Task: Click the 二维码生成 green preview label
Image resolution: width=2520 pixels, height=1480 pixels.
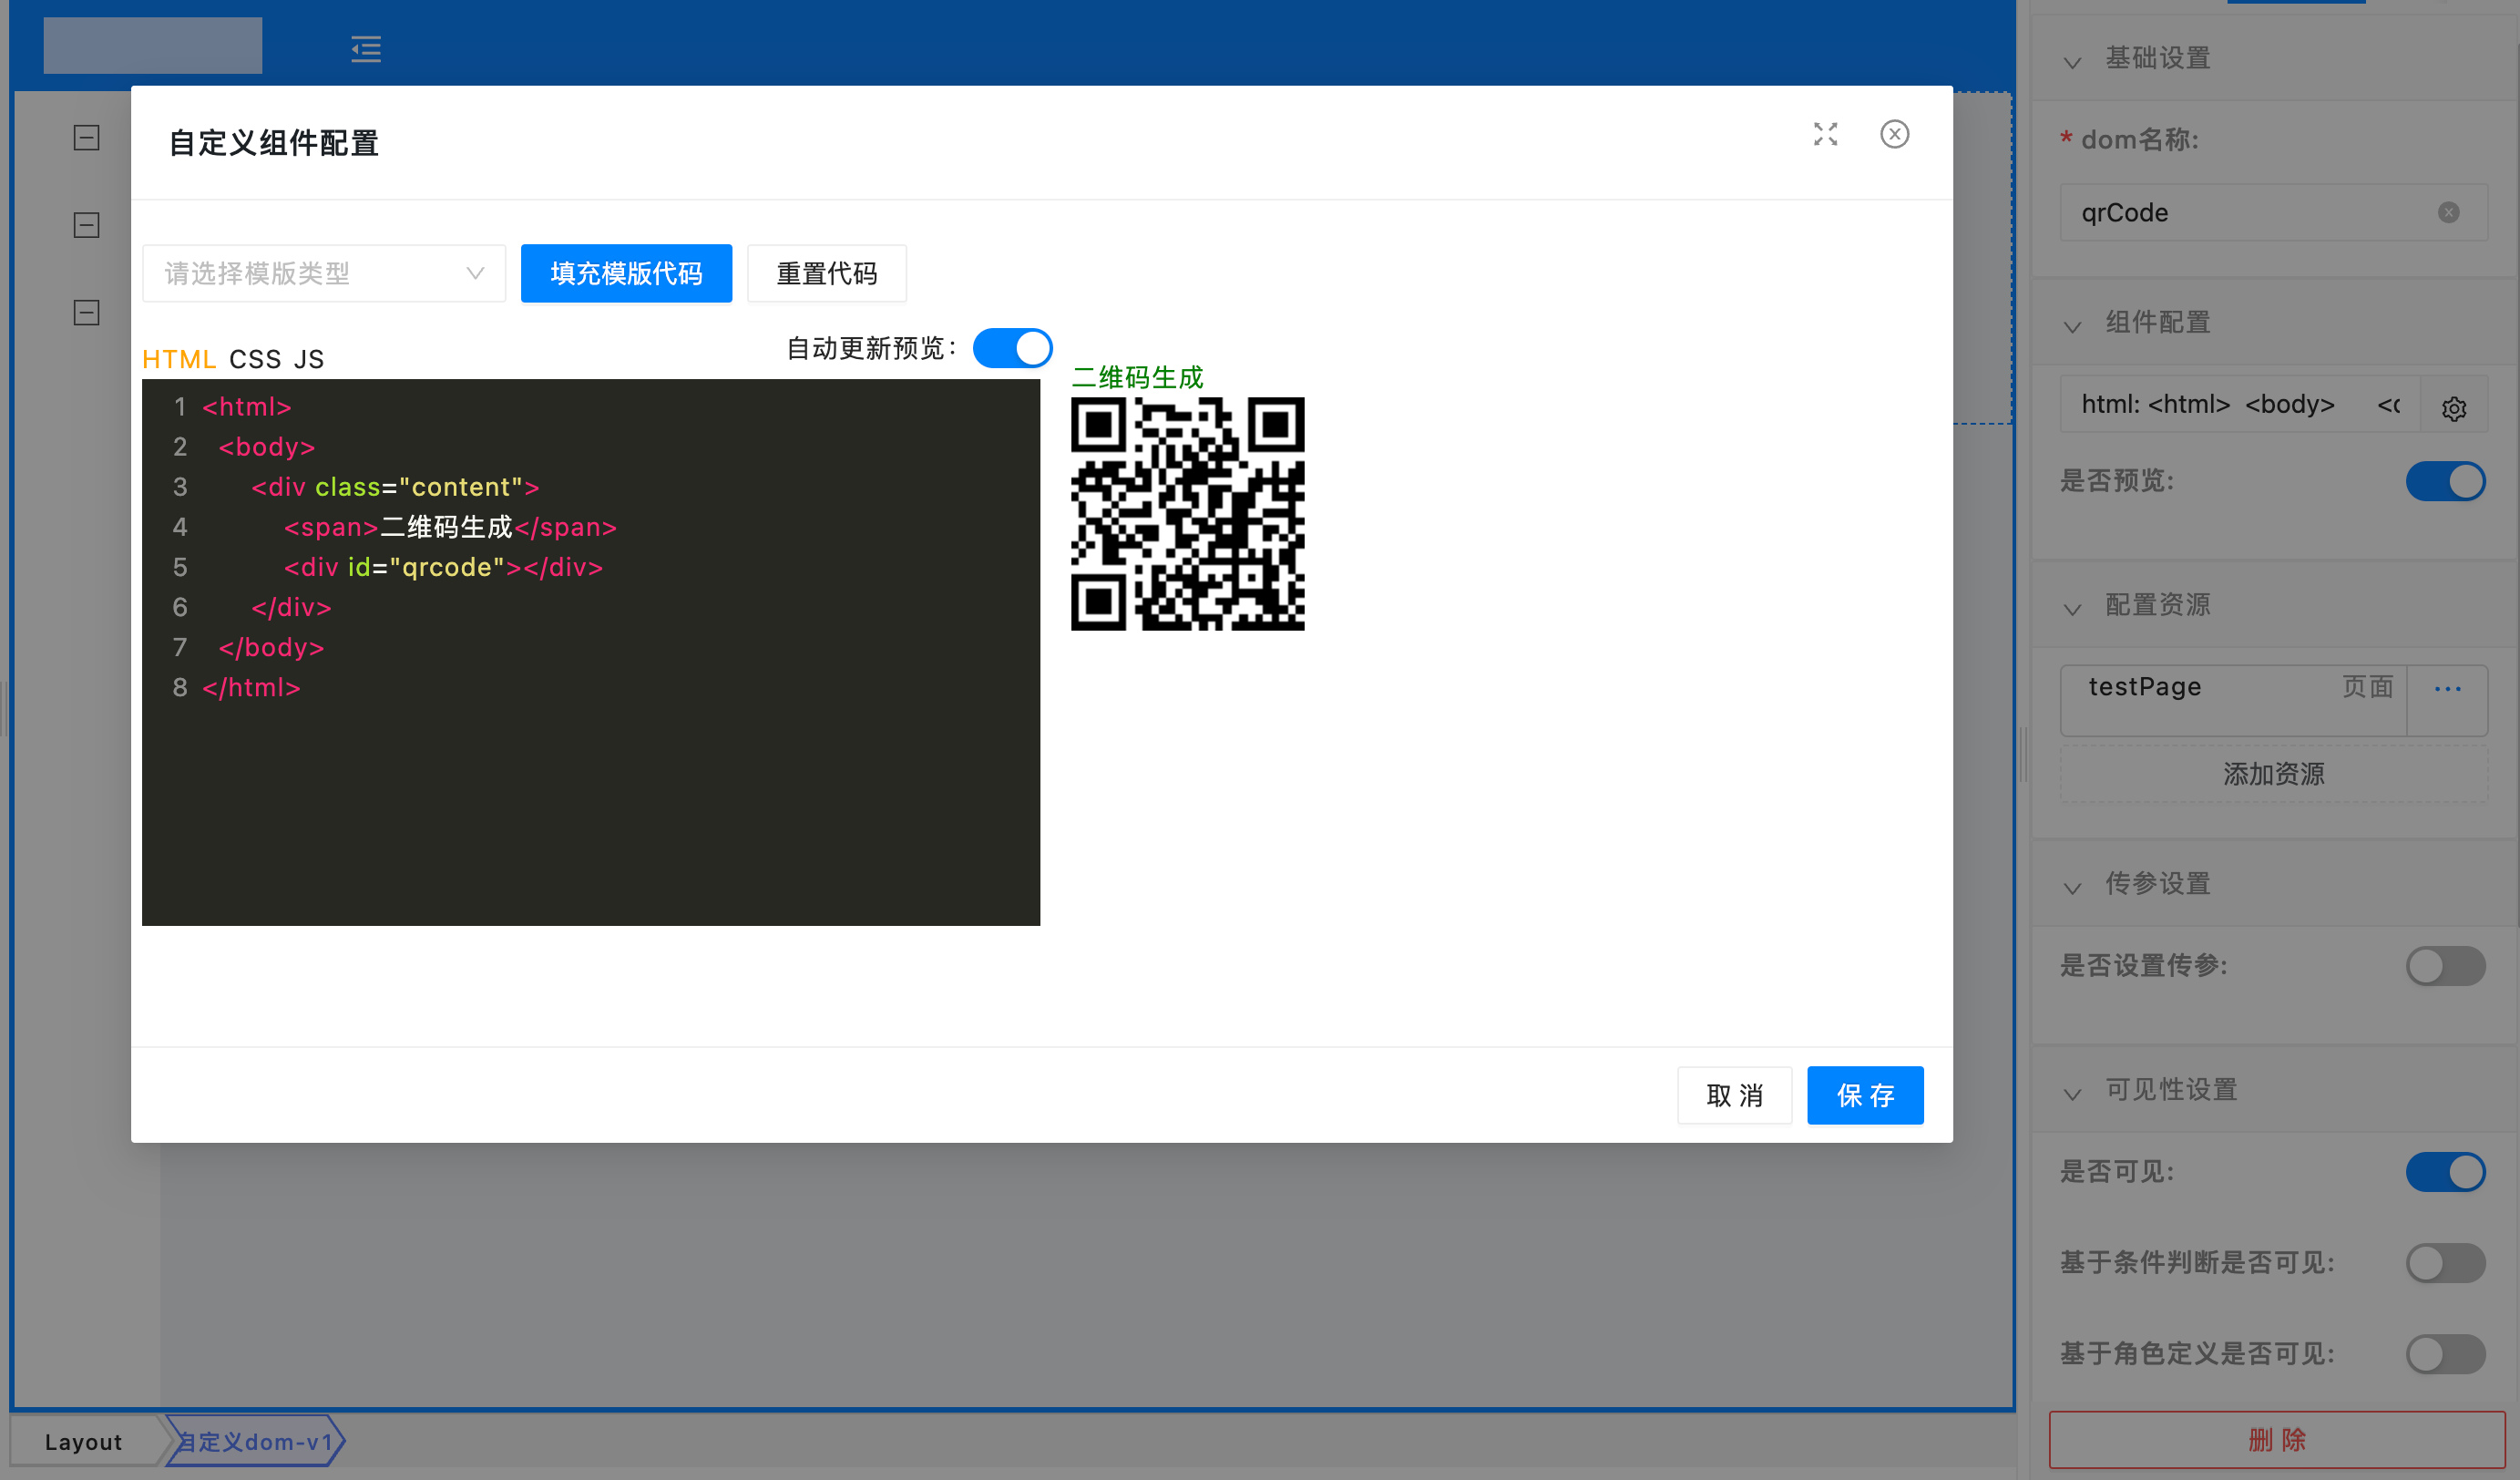Action: point(1137,377)
